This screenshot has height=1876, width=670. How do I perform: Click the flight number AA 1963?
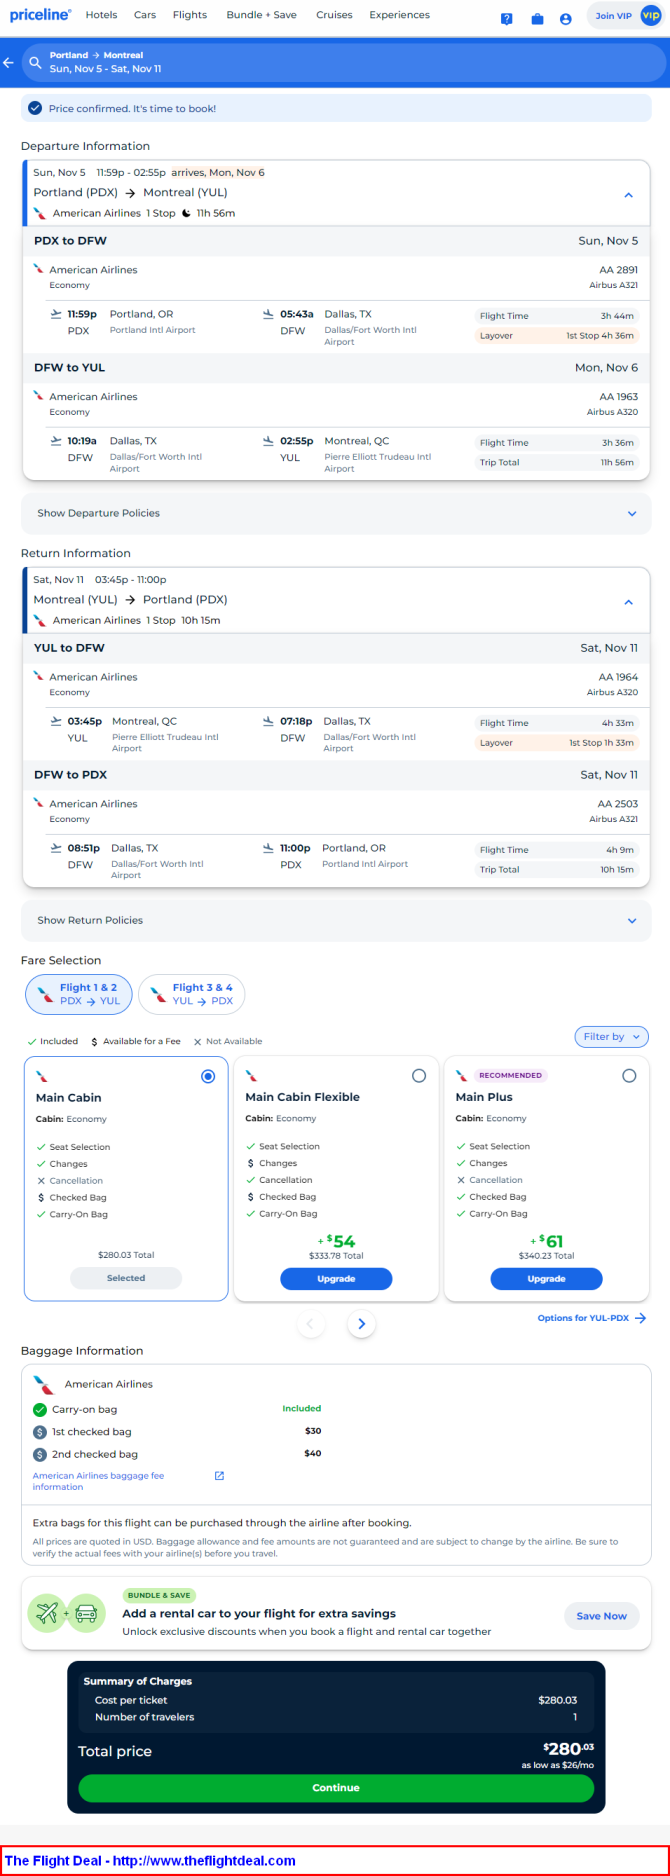pos(619,397)
